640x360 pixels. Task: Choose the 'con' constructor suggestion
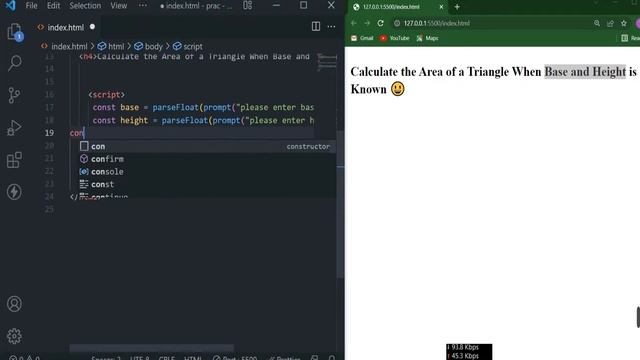coord(207,146)
